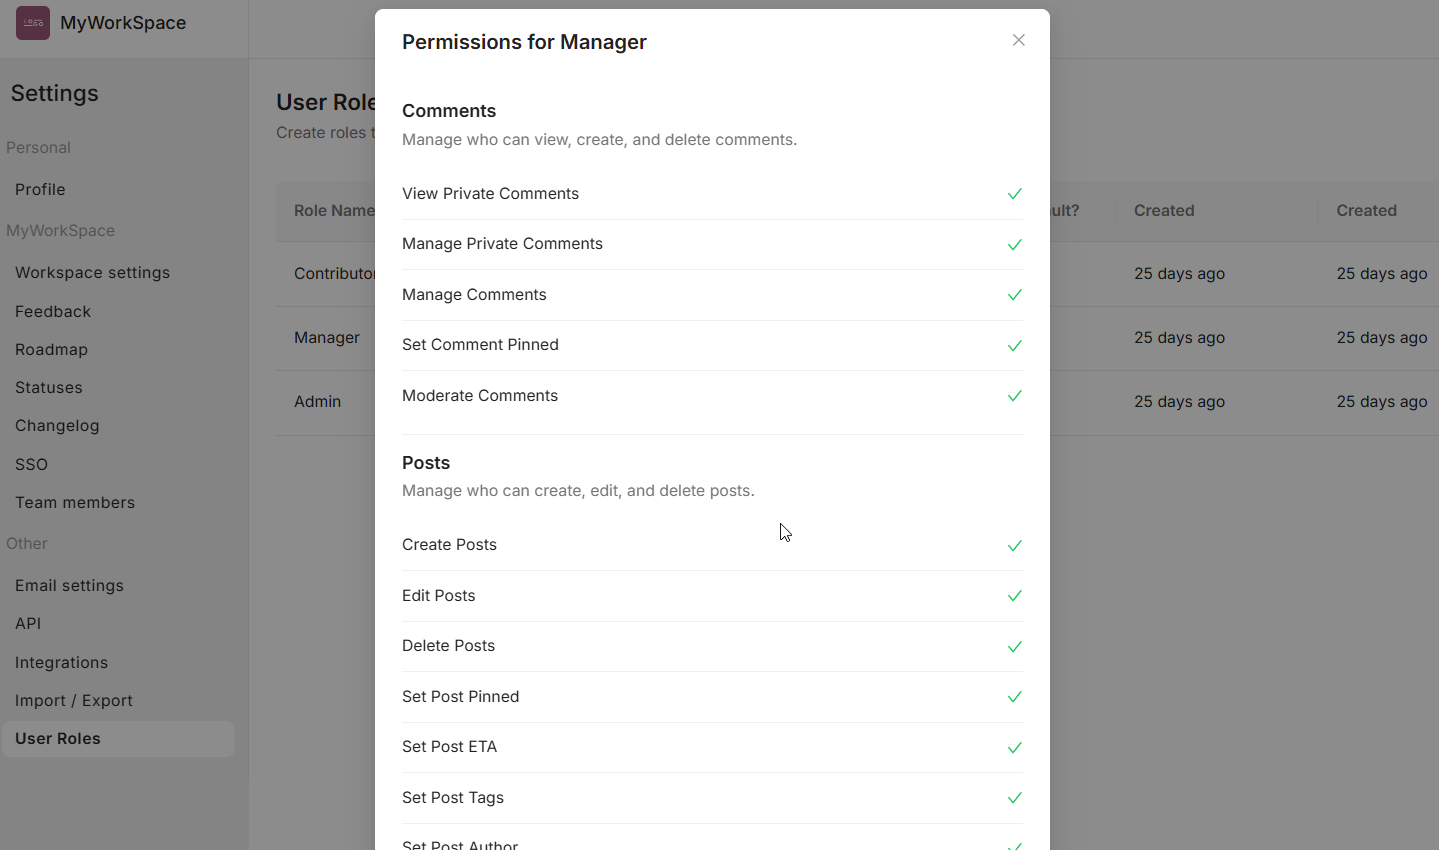Click the Manager role row name
The width and height of the screenshot is (1439, 850).
coord(327,338)
